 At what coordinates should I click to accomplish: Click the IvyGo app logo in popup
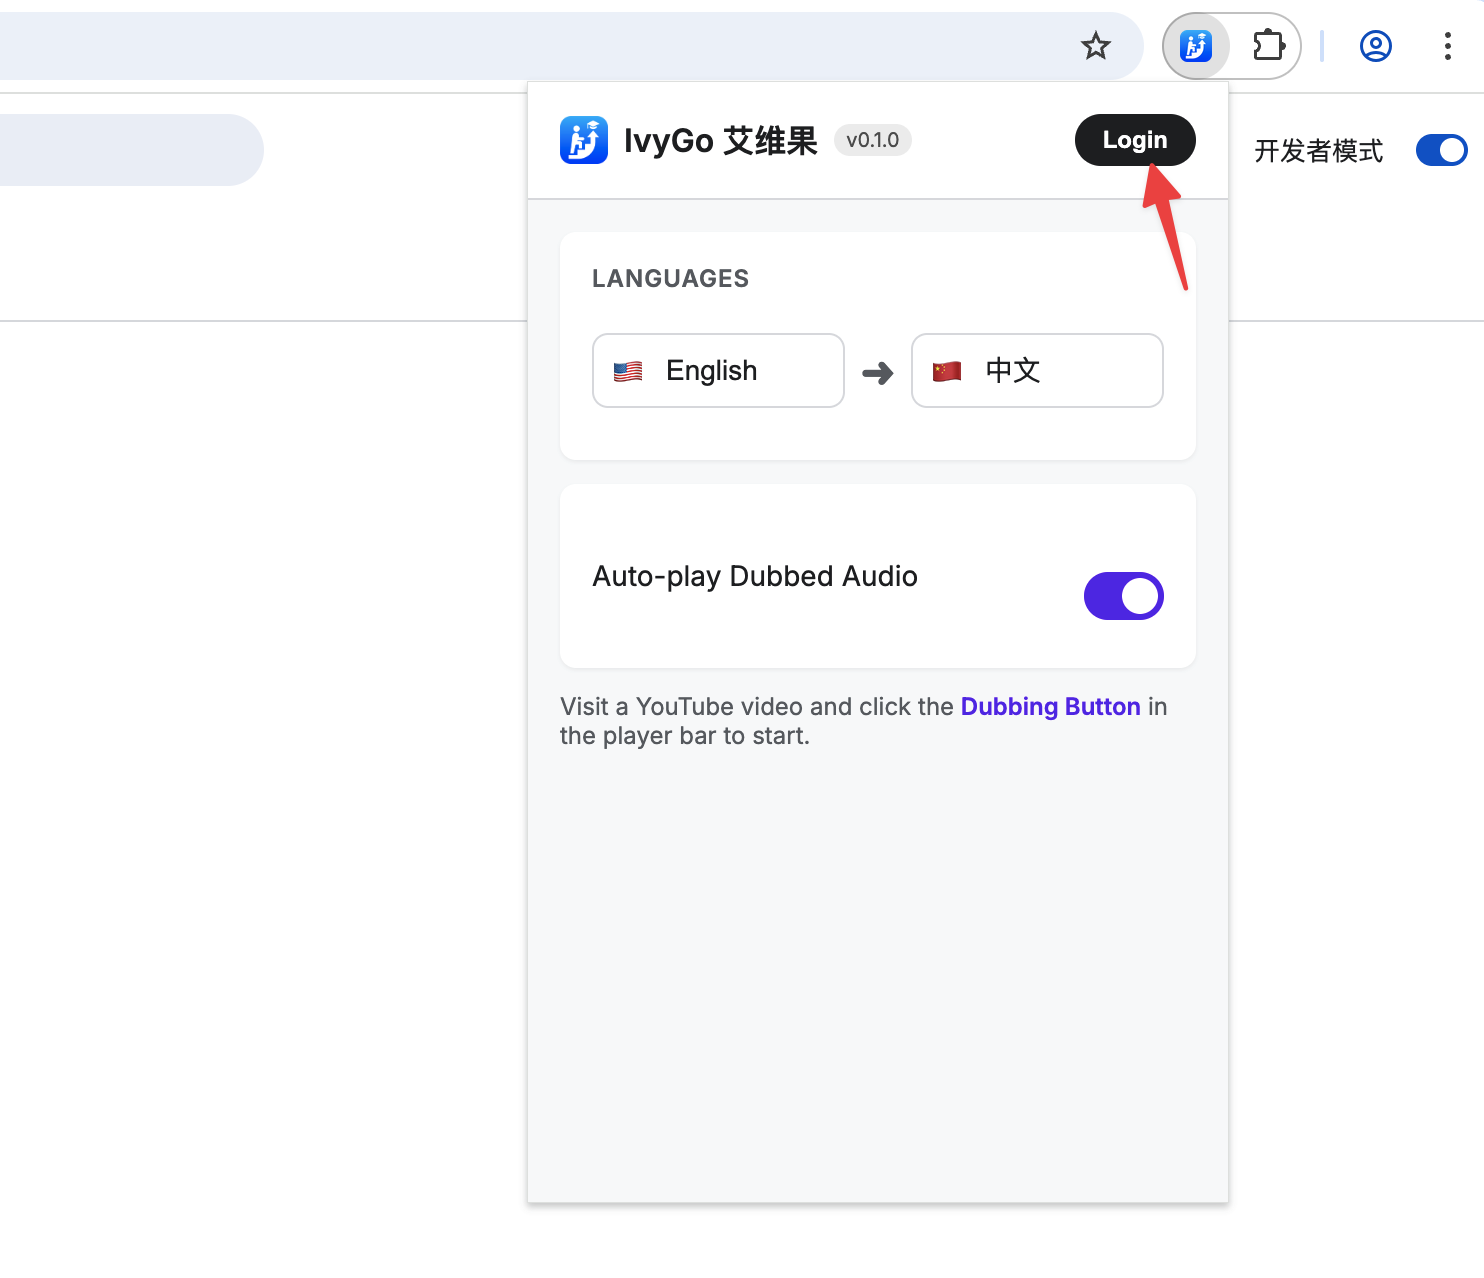pos(583,140)
